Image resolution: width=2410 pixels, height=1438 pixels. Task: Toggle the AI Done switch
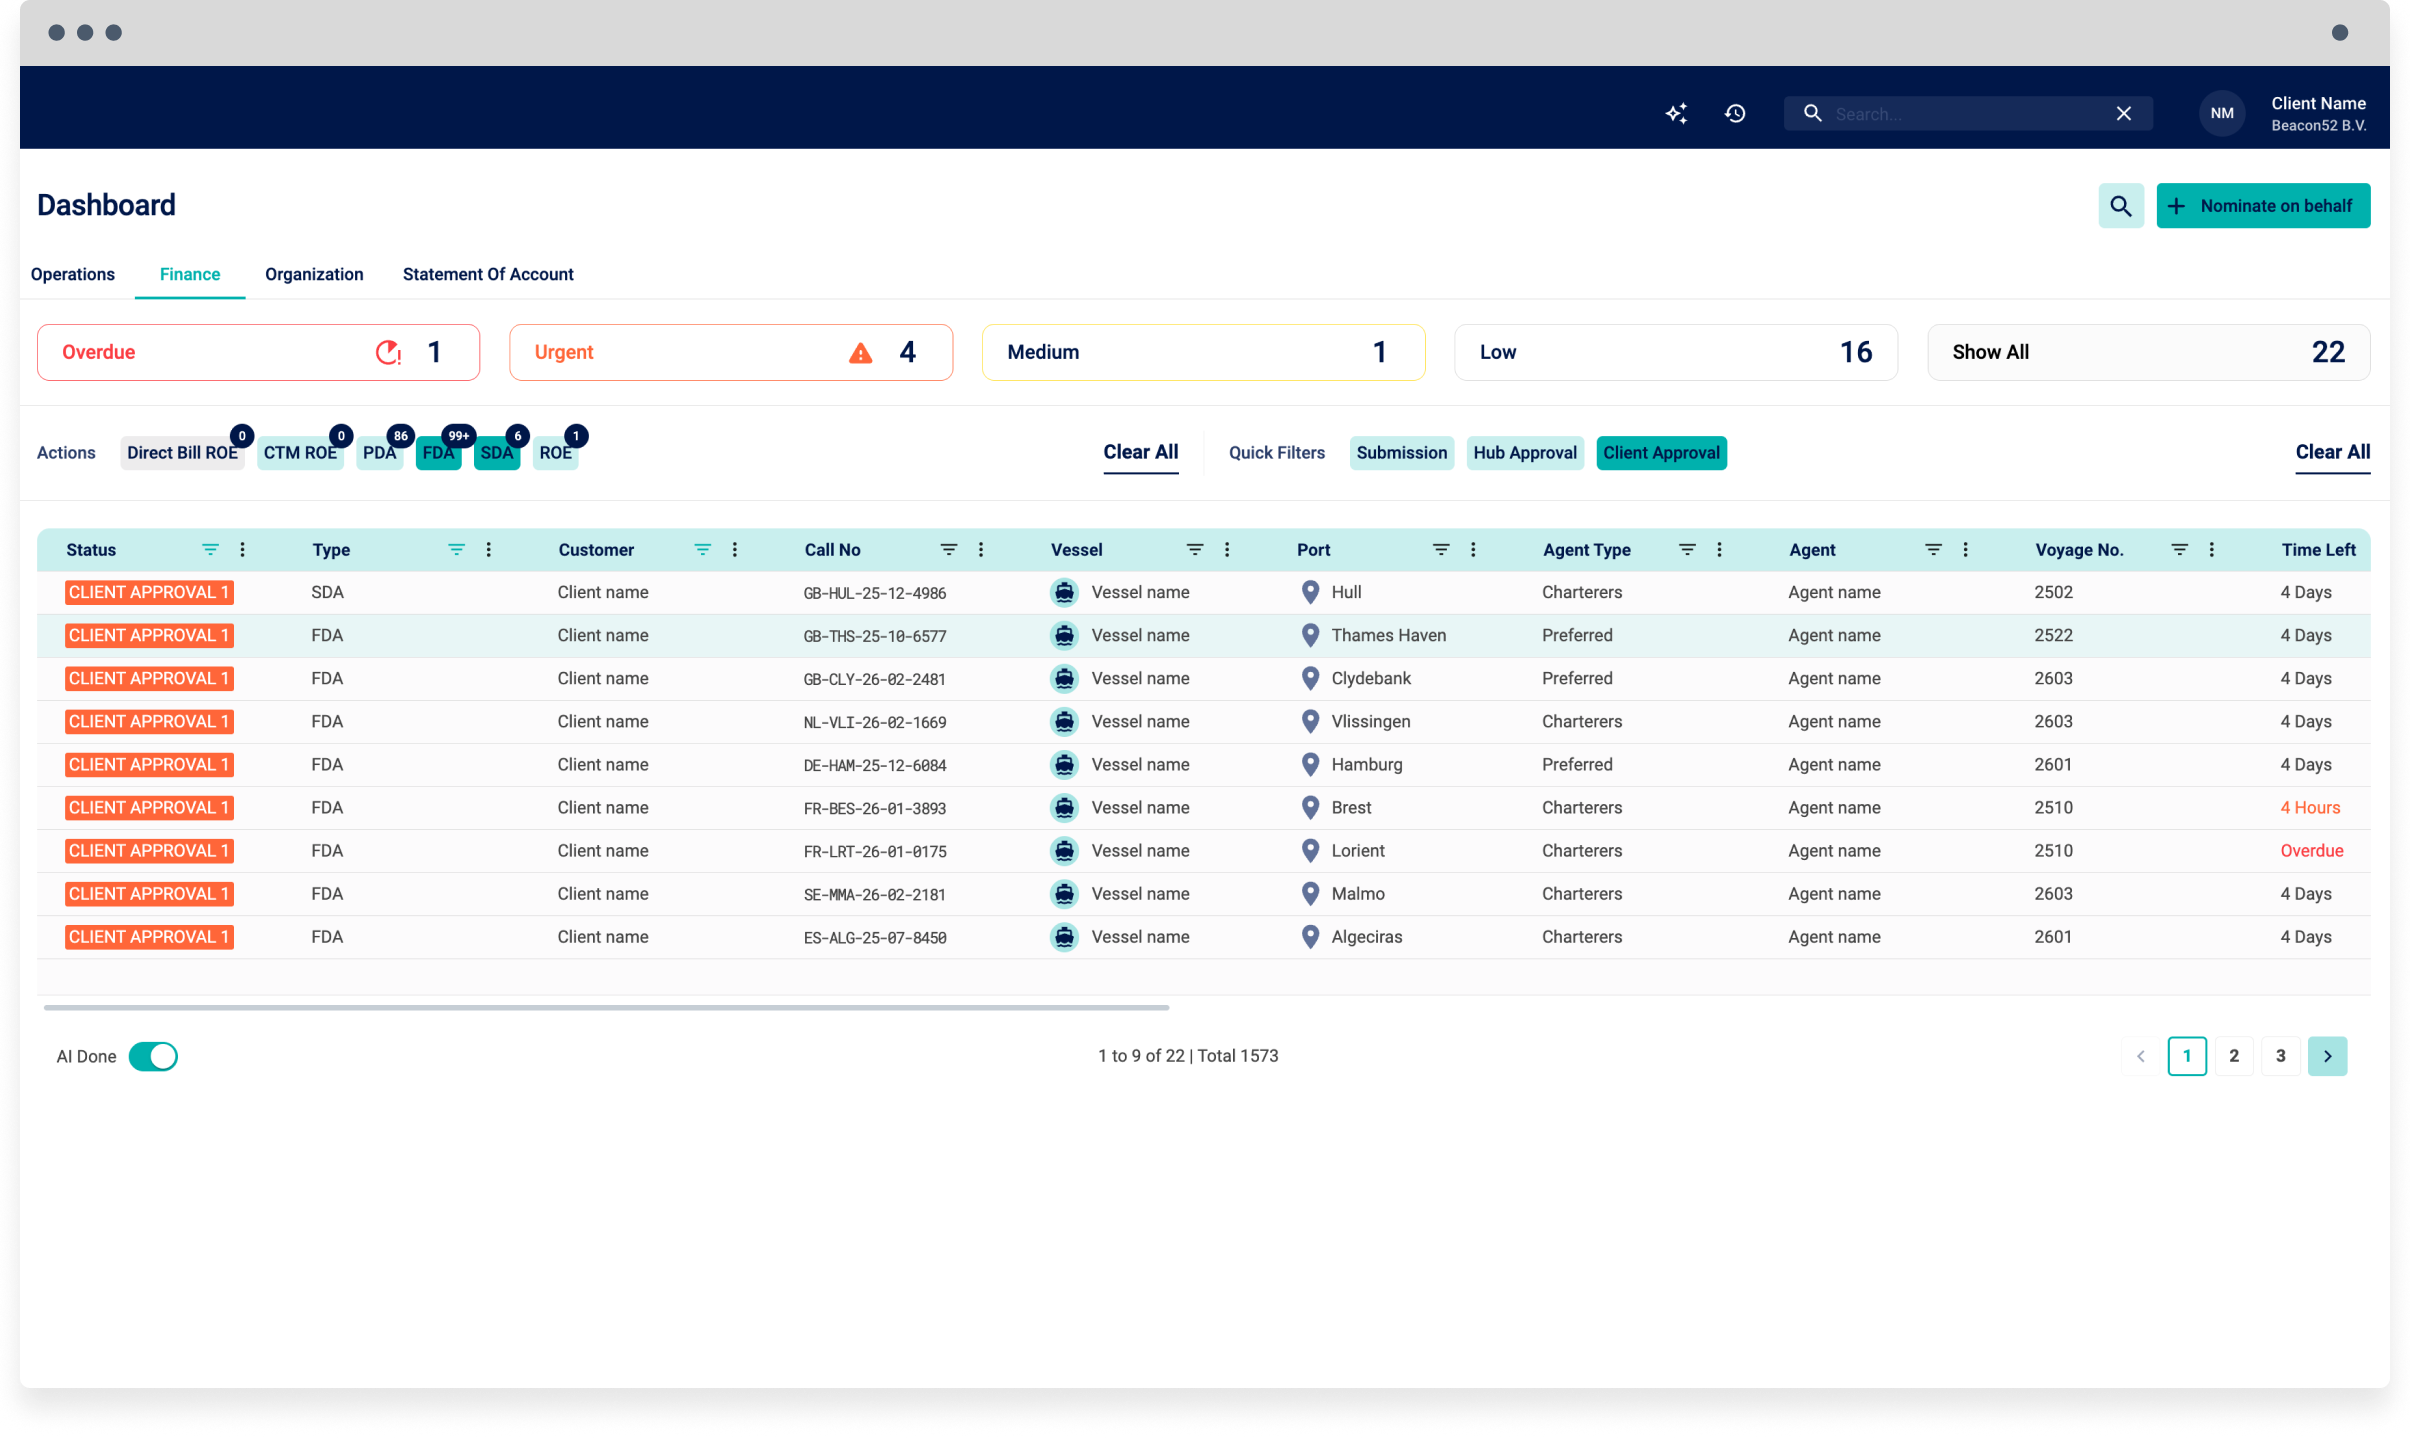coord(153,1056)
